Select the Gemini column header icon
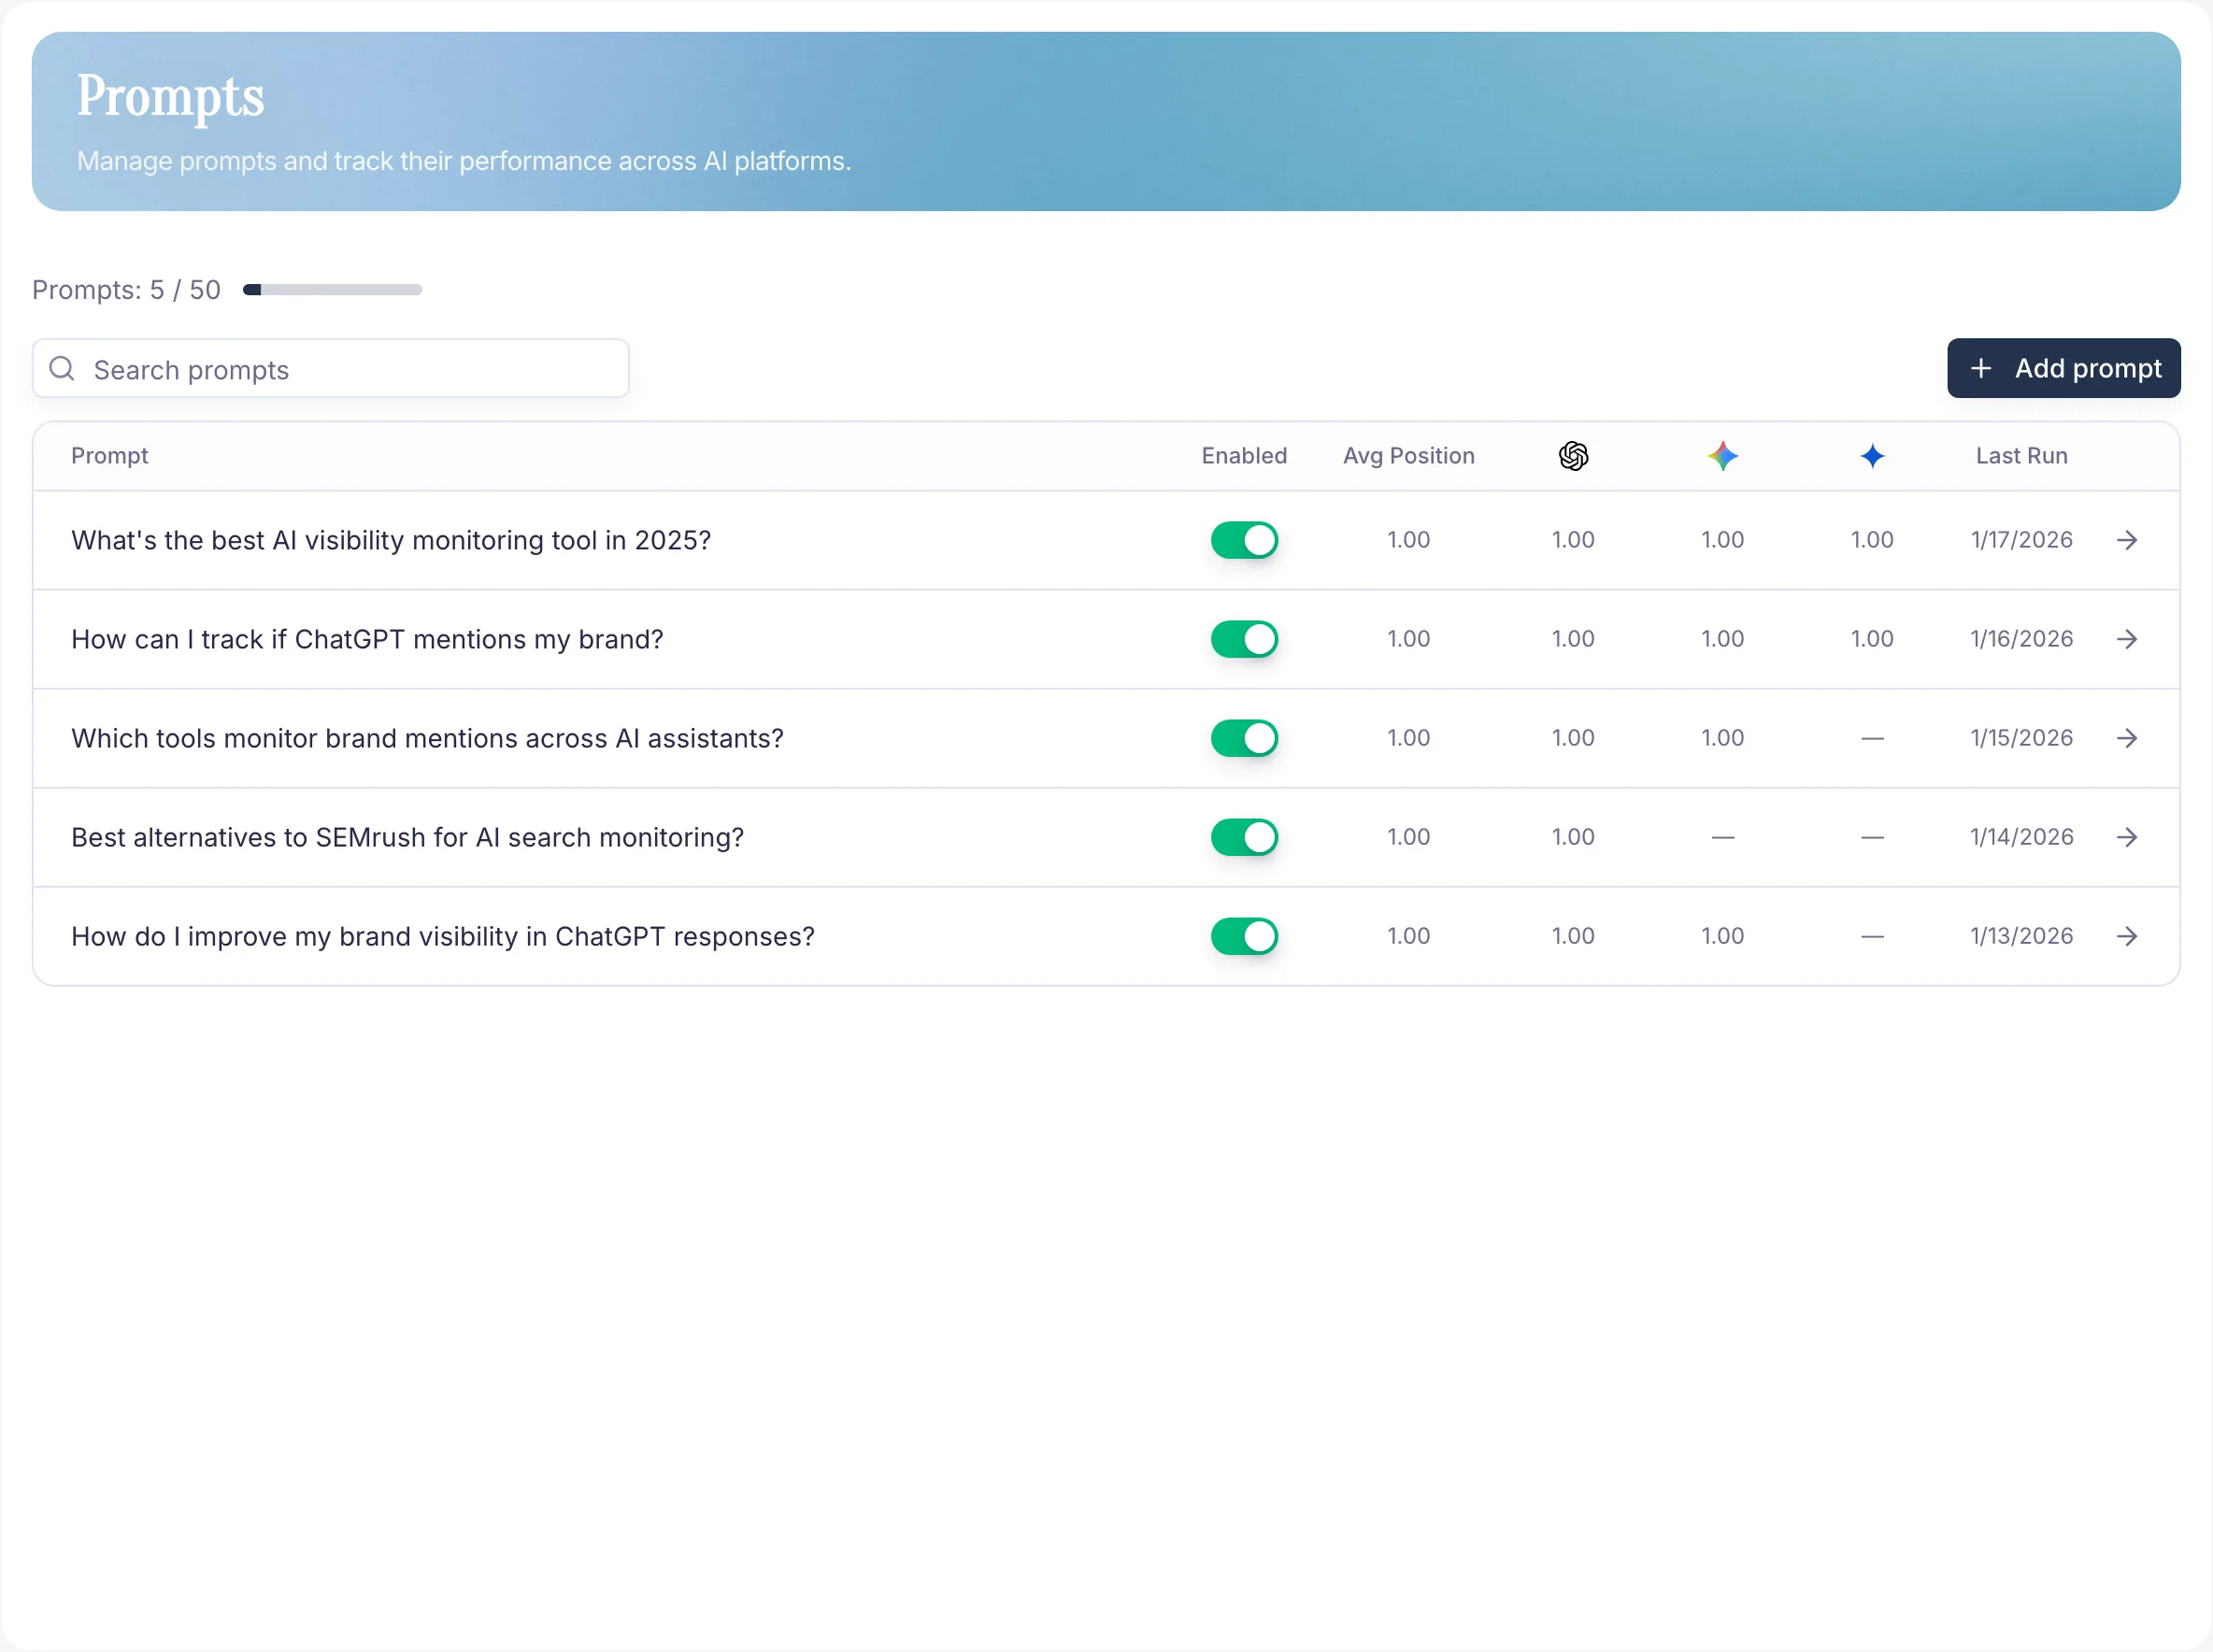Screen dimensions: 2213x1652 tap(1722, 455)
